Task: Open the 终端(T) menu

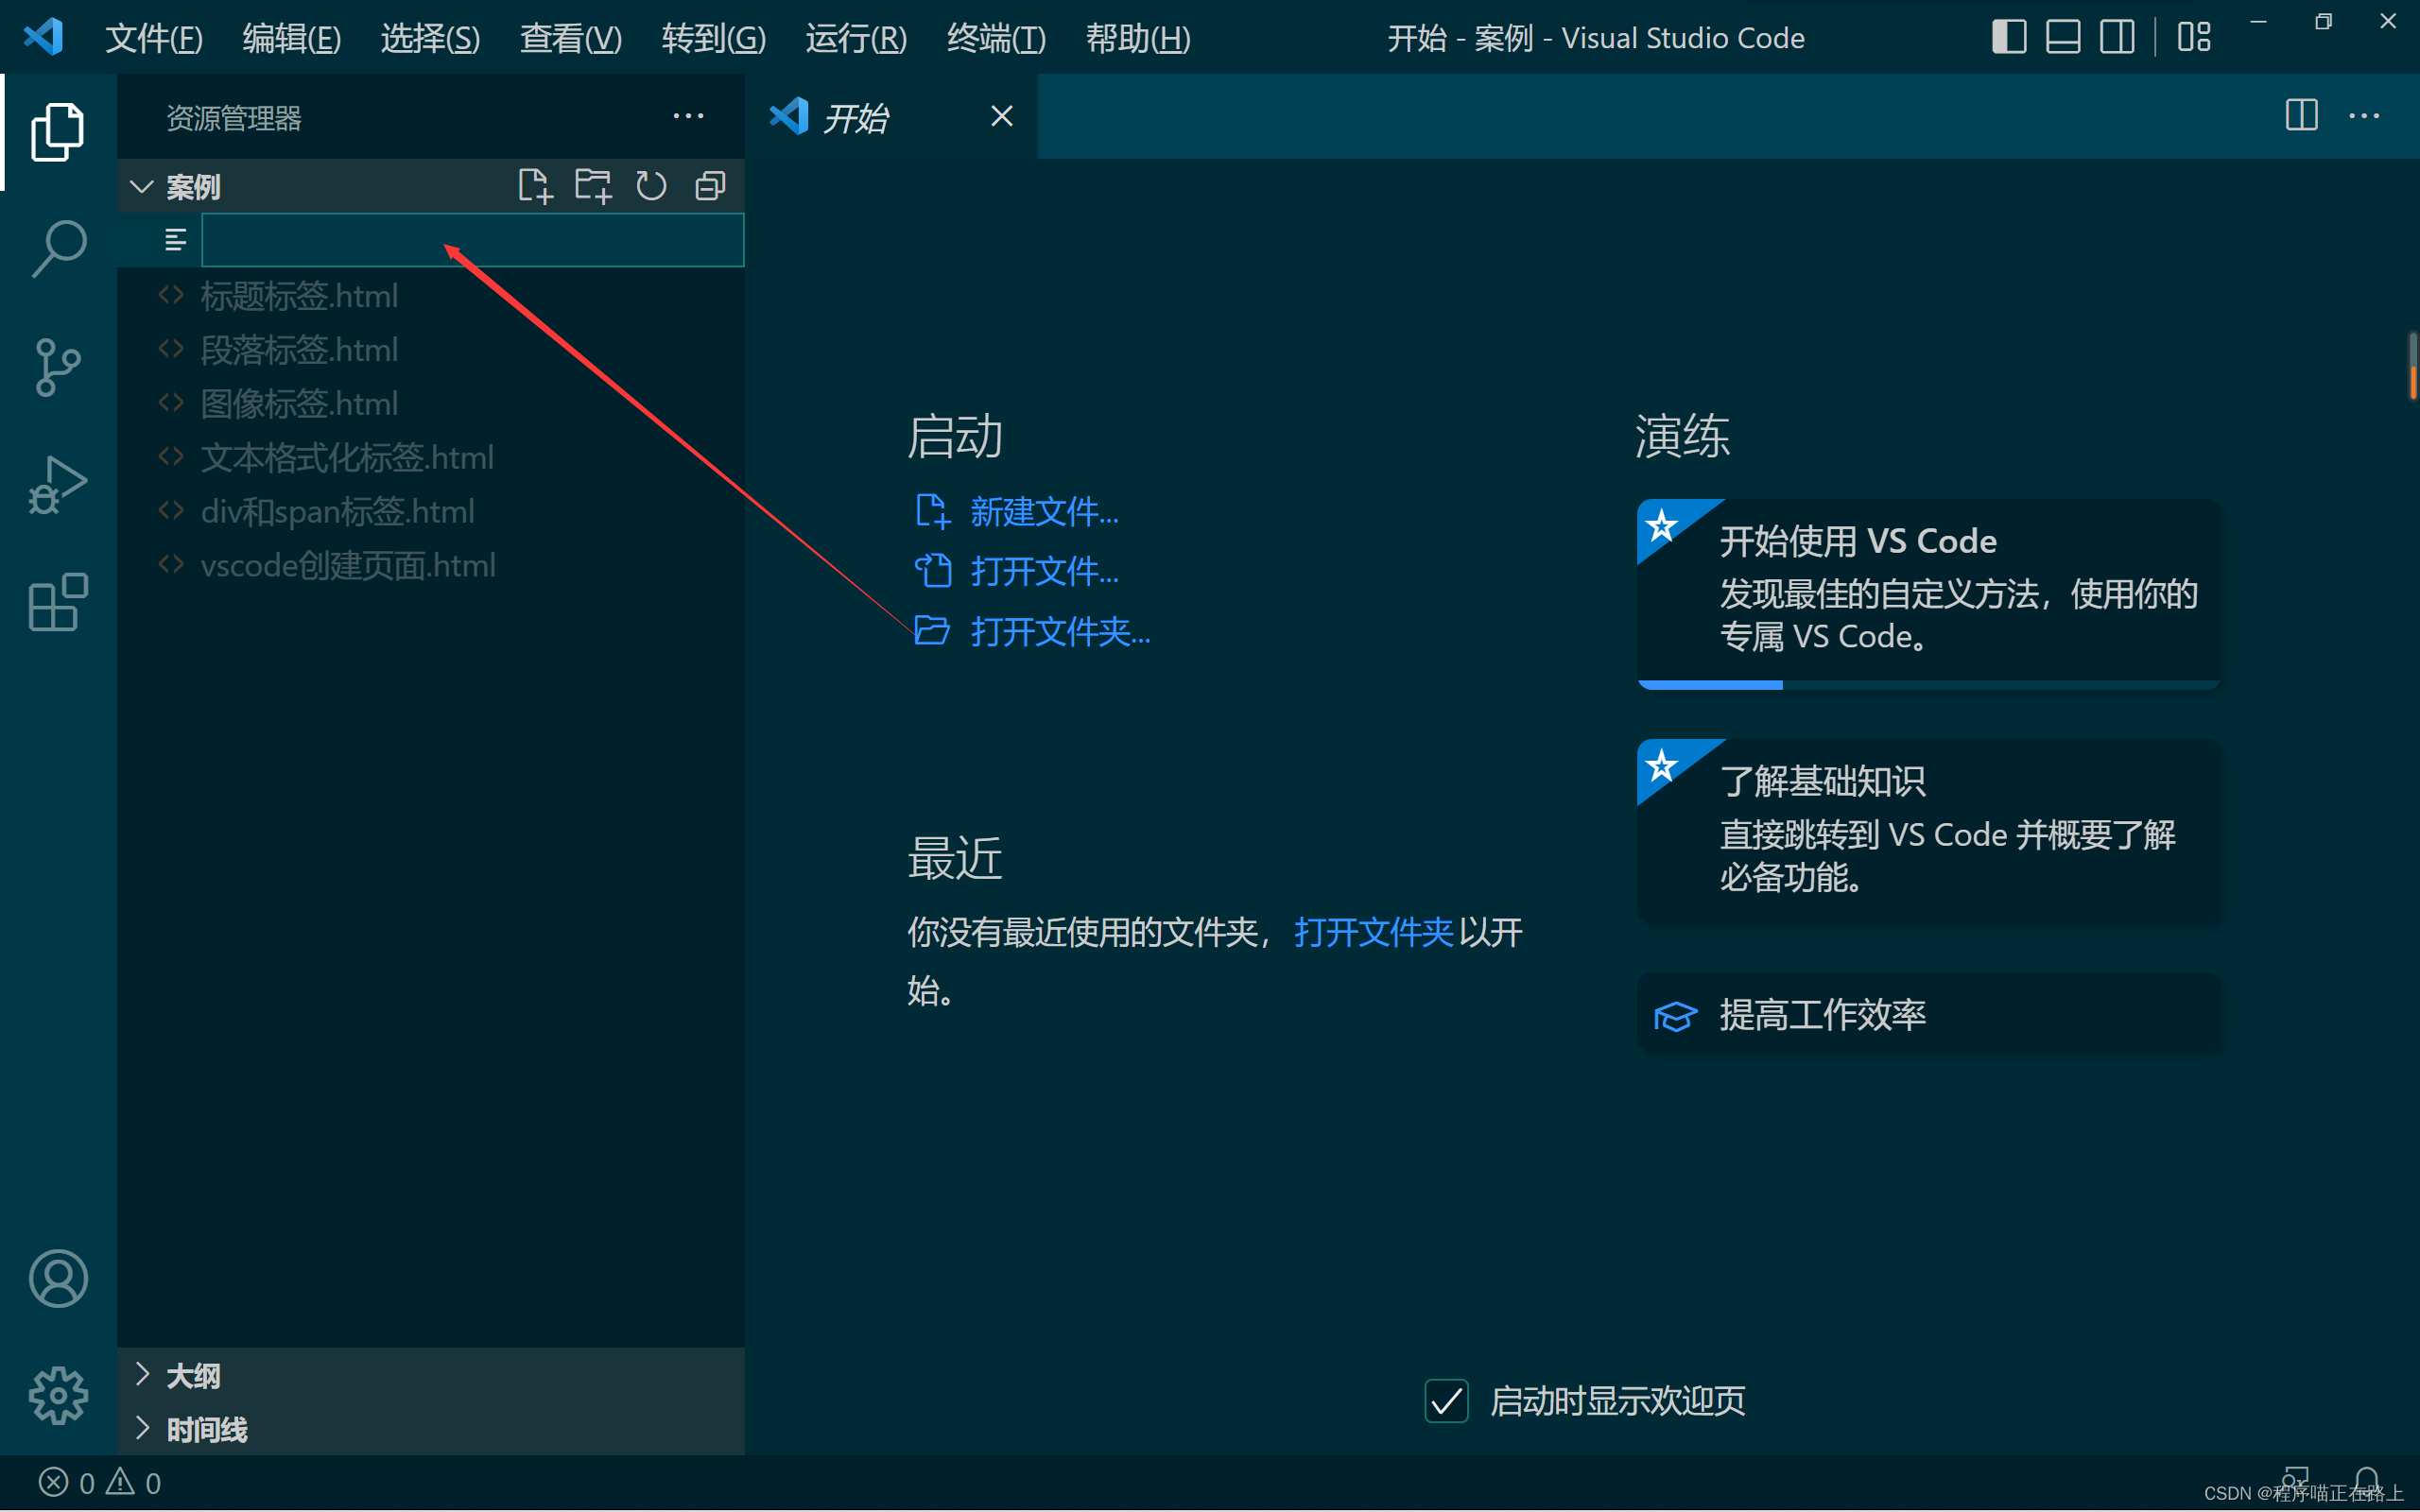Action: (996, 38)
